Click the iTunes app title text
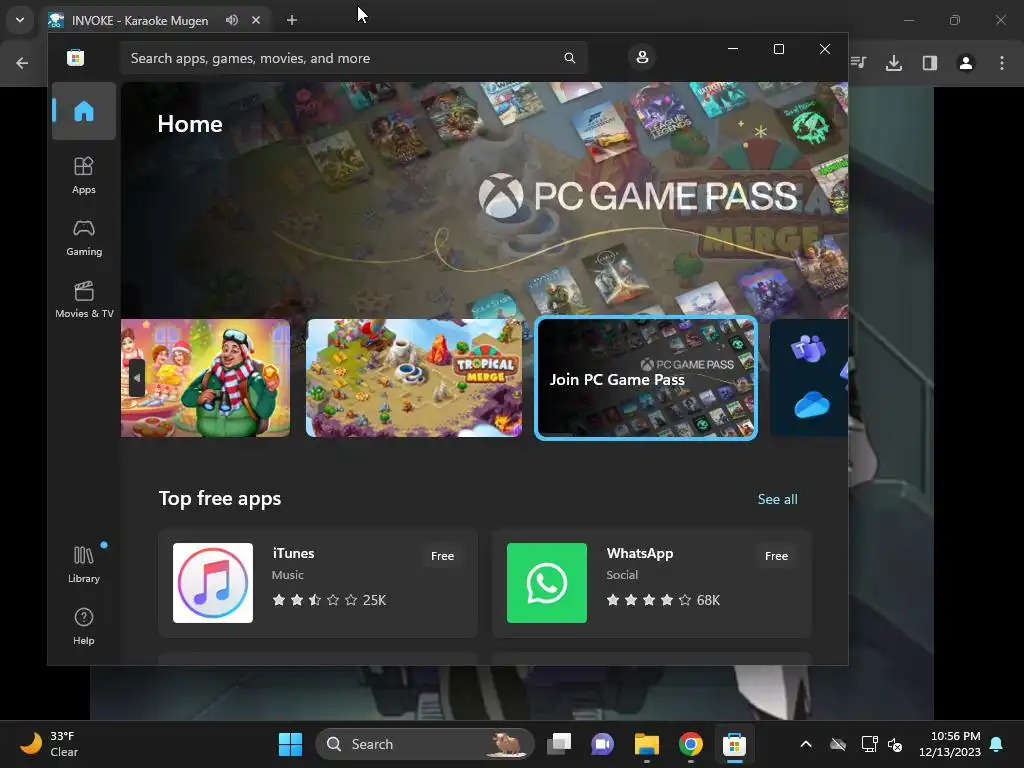The width and height of the screenshot is (1024, 768). (x=293, y=553)
